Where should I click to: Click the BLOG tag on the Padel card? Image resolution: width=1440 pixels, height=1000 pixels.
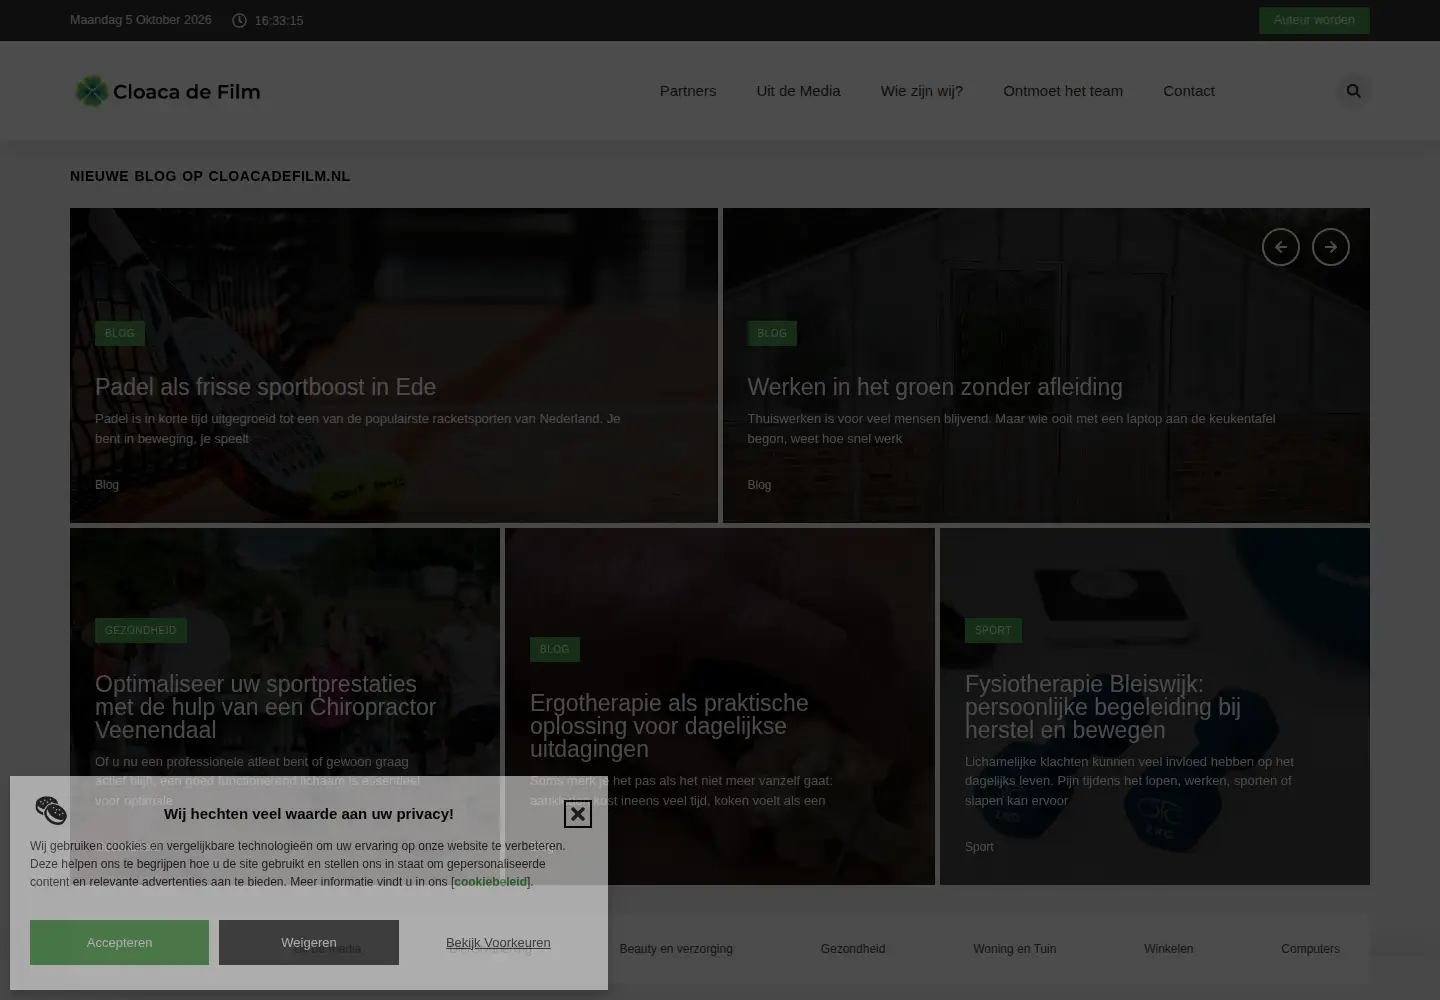tap(120, 333)
